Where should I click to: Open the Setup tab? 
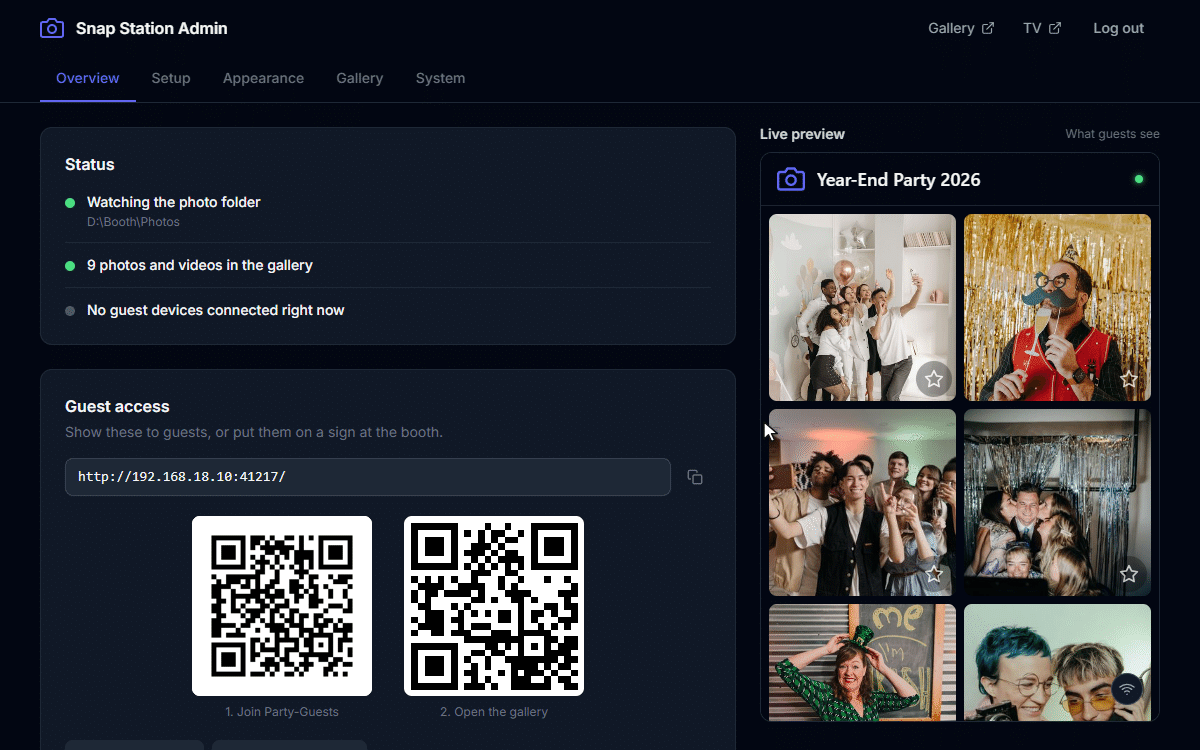click(171, 78)
